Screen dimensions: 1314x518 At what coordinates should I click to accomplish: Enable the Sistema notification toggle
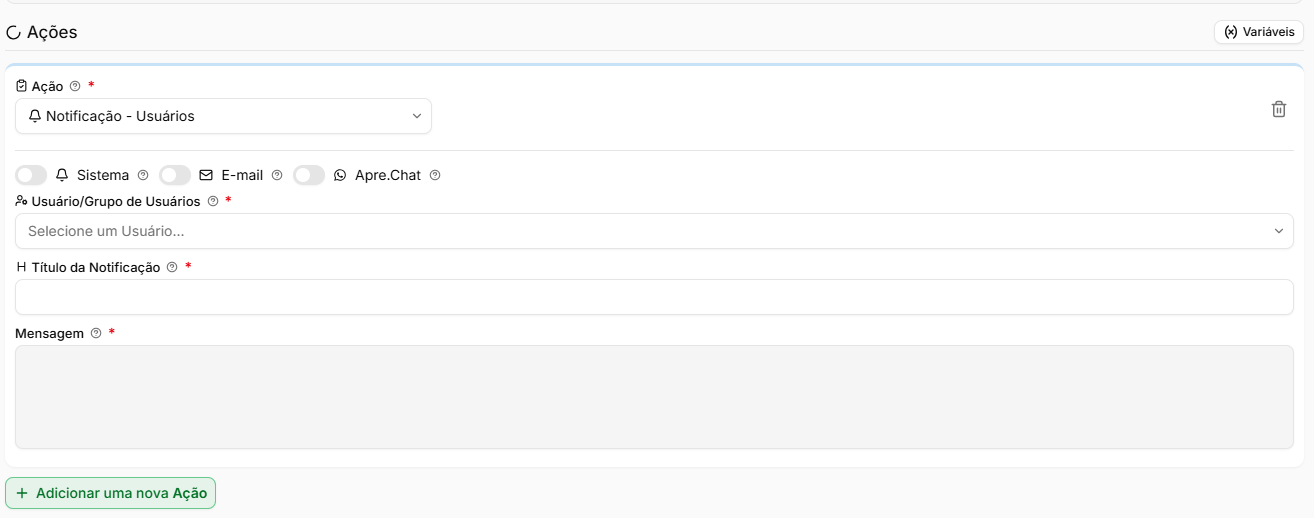[x=31, y=175]
